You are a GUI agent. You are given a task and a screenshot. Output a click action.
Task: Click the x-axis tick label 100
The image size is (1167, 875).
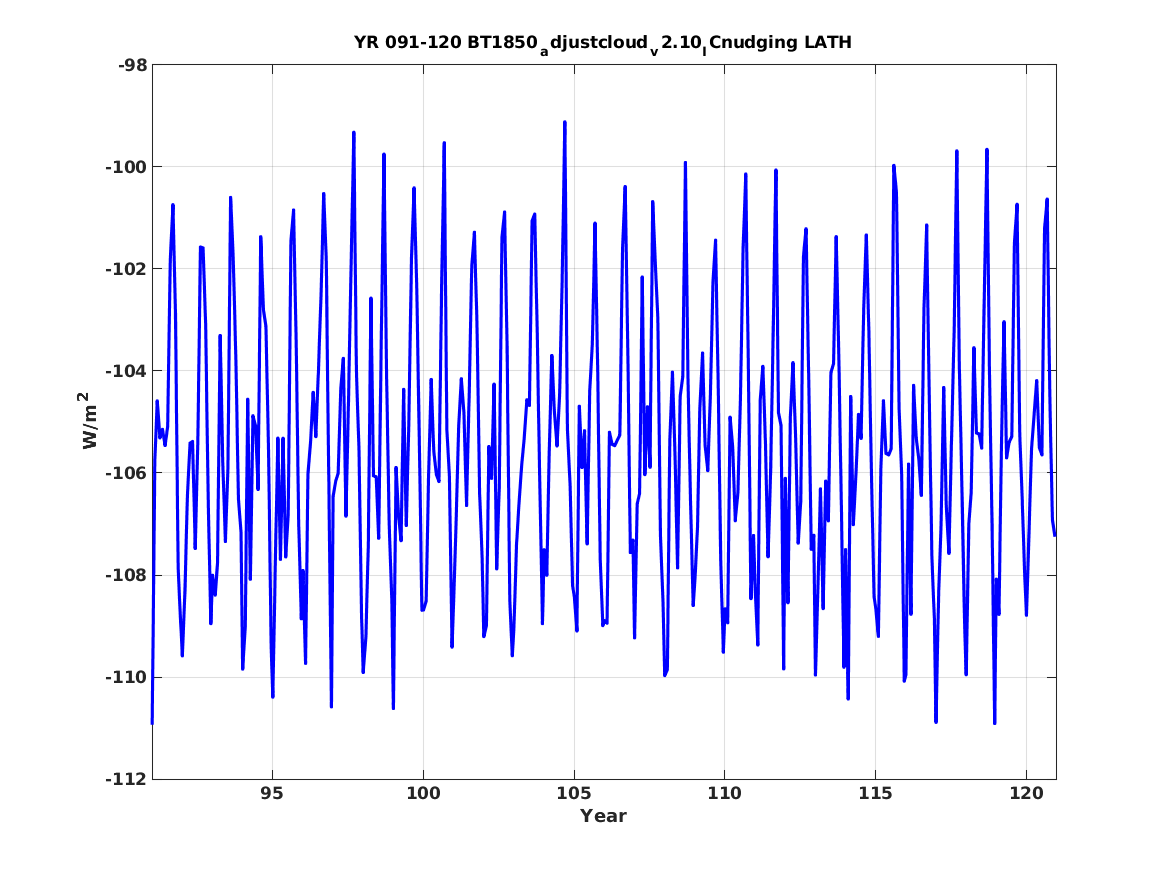tap(423, 794)
